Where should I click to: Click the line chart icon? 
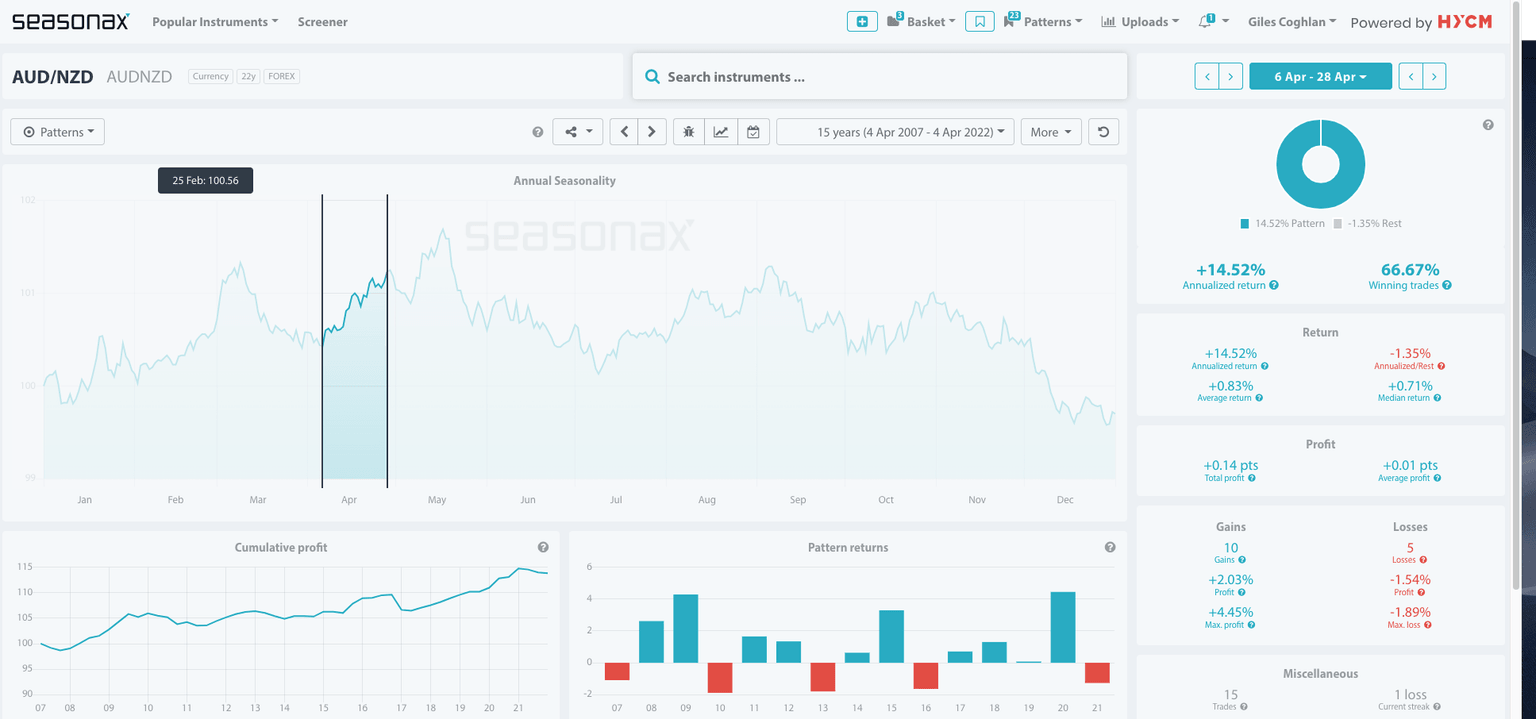(x=720, y=132)
